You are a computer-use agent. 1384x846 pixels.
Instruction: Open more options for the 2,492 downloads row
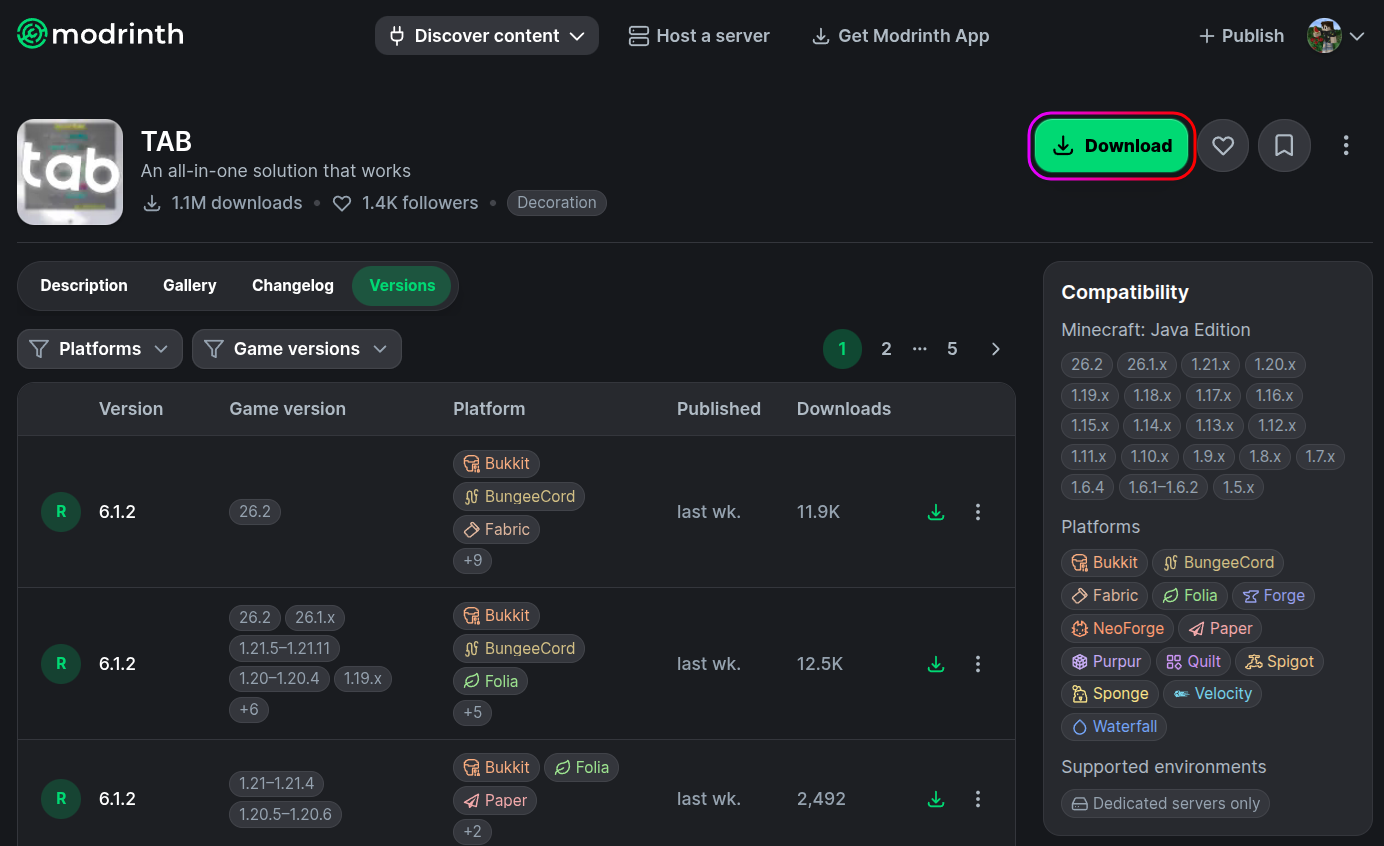point(978,799)
